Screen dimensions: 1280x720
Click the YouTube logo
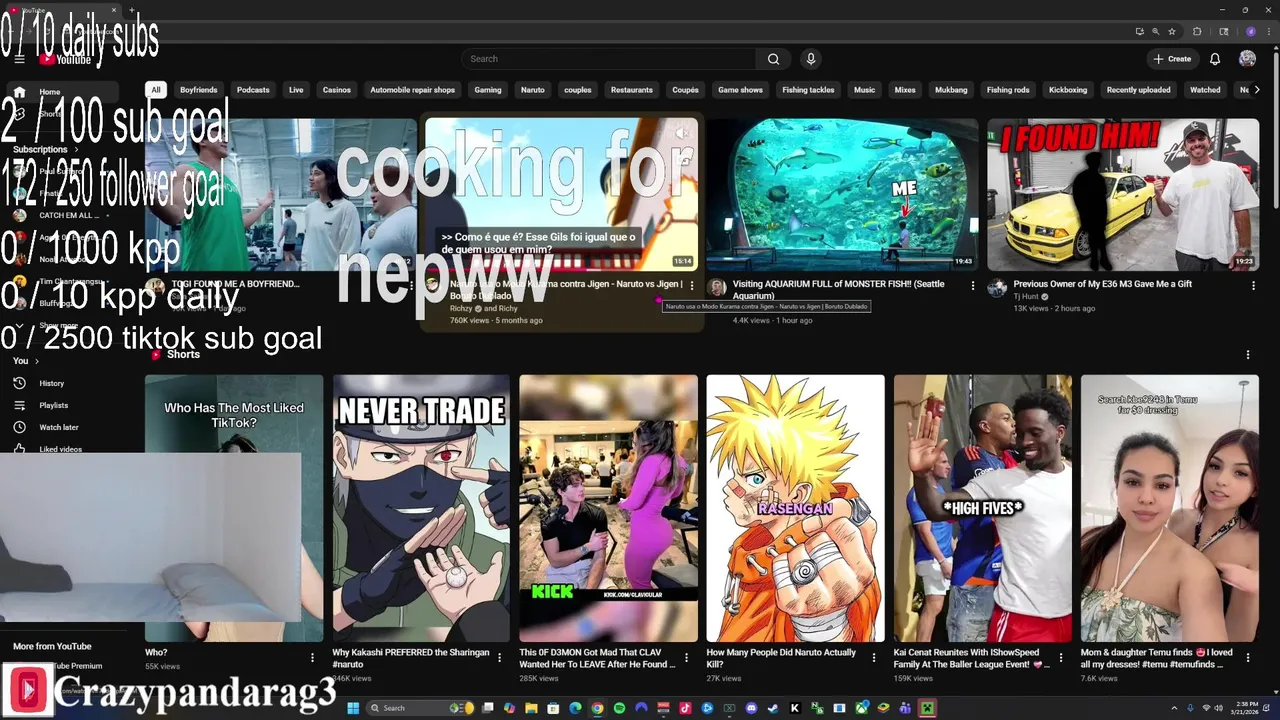[66, 59]
